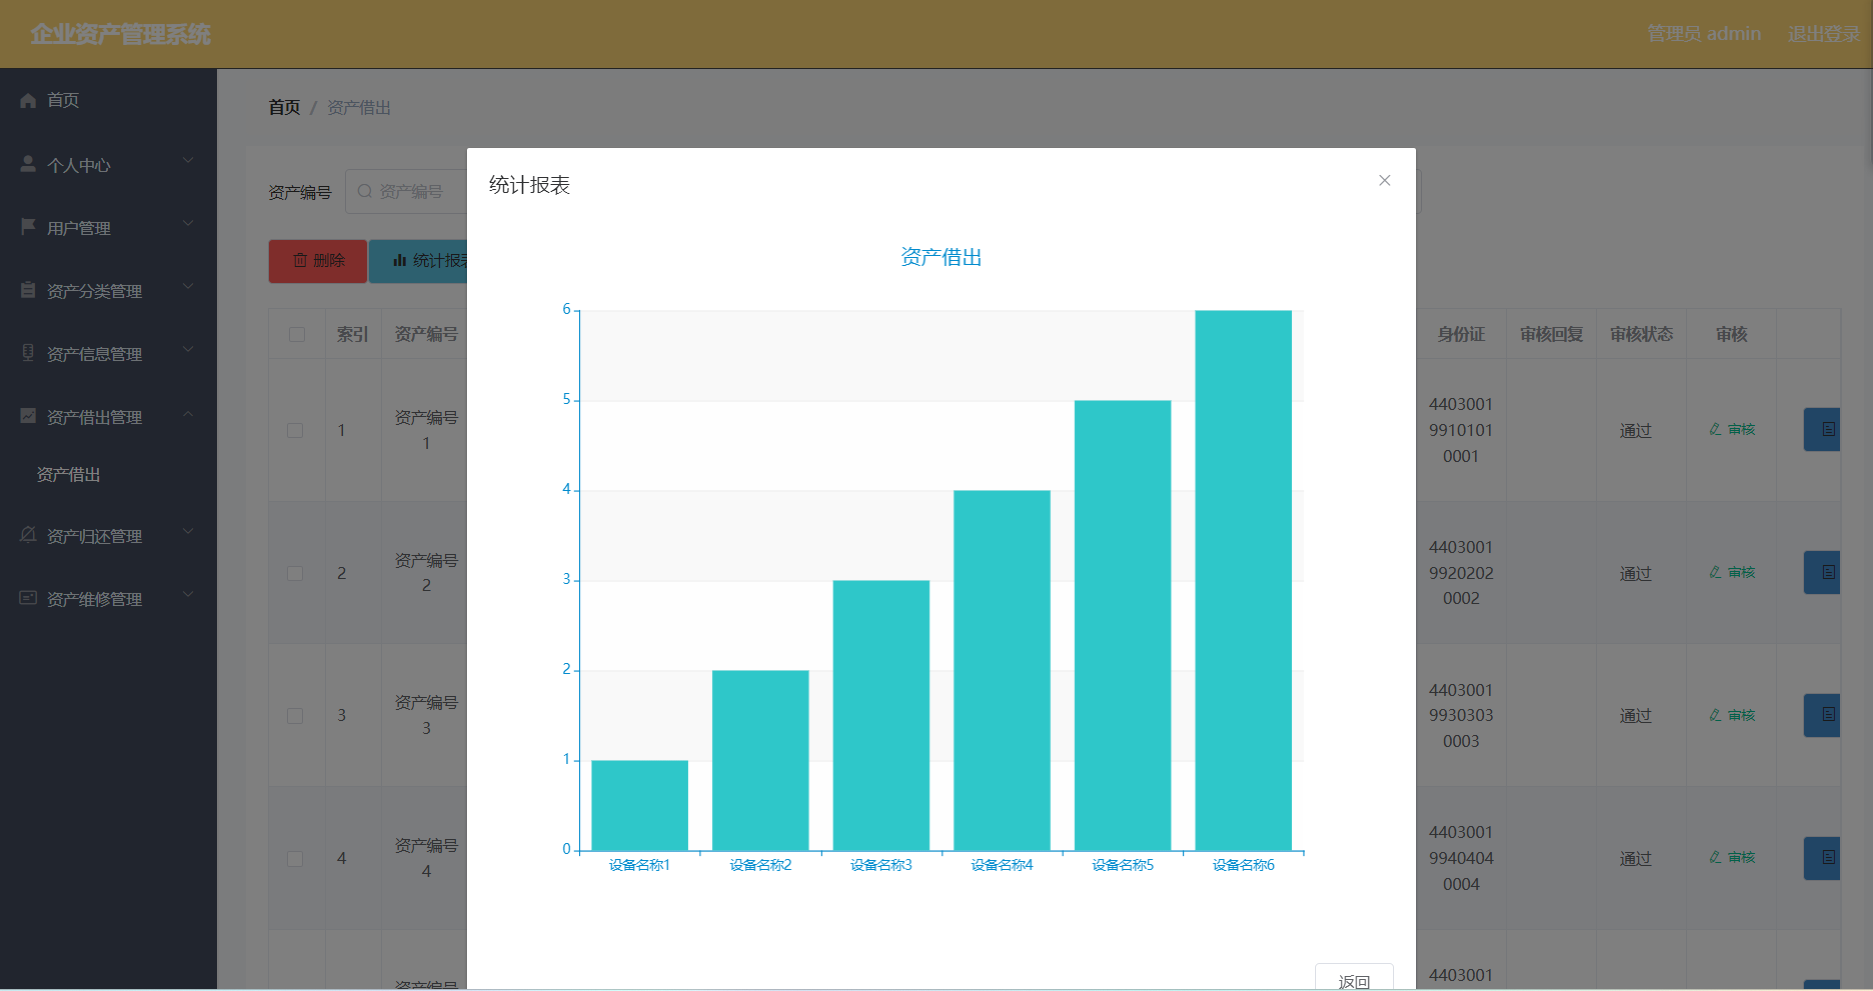Click the 退出登录 link

1824,34
